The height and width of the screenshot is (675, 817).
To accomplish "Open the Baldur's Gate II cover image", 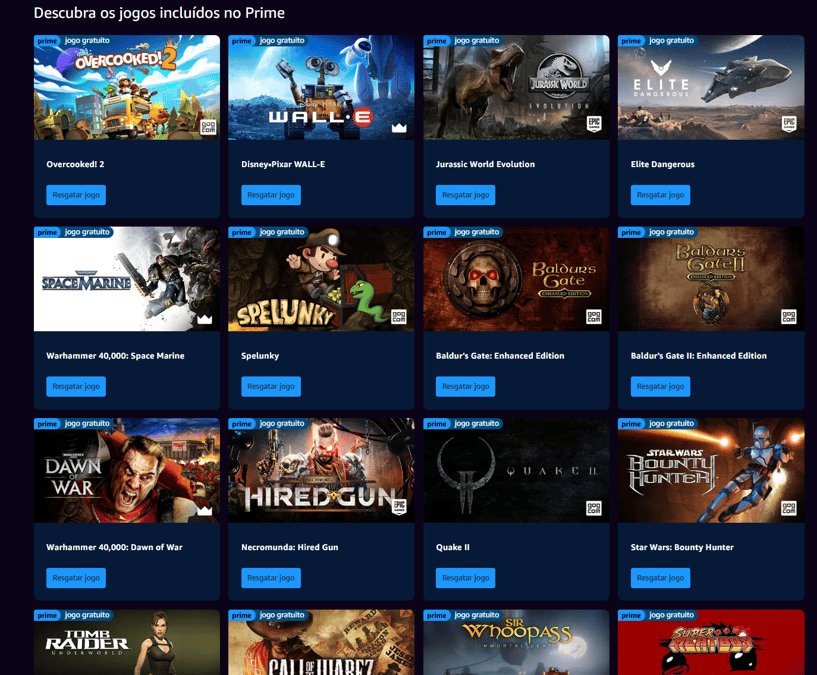I will pyautogui.click(x=711, y=279).
